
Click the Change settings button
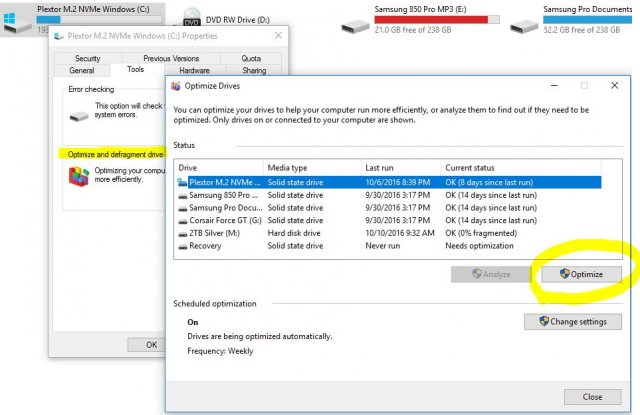(572, 321)
